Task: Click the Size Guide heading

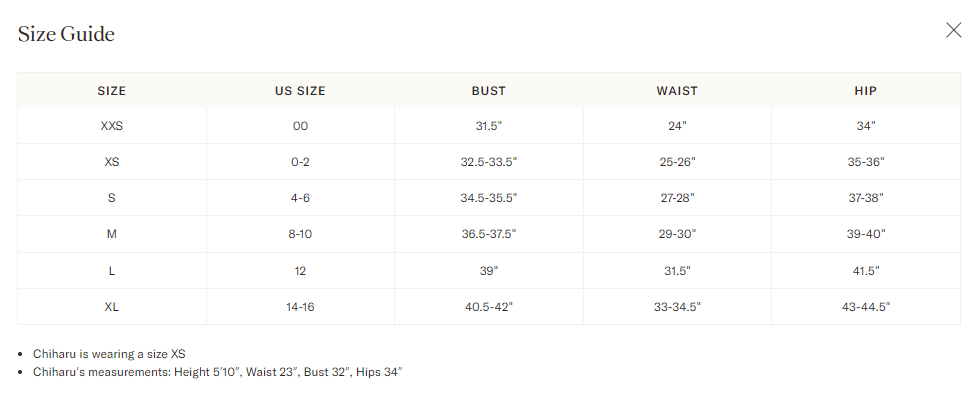Action: (66, 33)
